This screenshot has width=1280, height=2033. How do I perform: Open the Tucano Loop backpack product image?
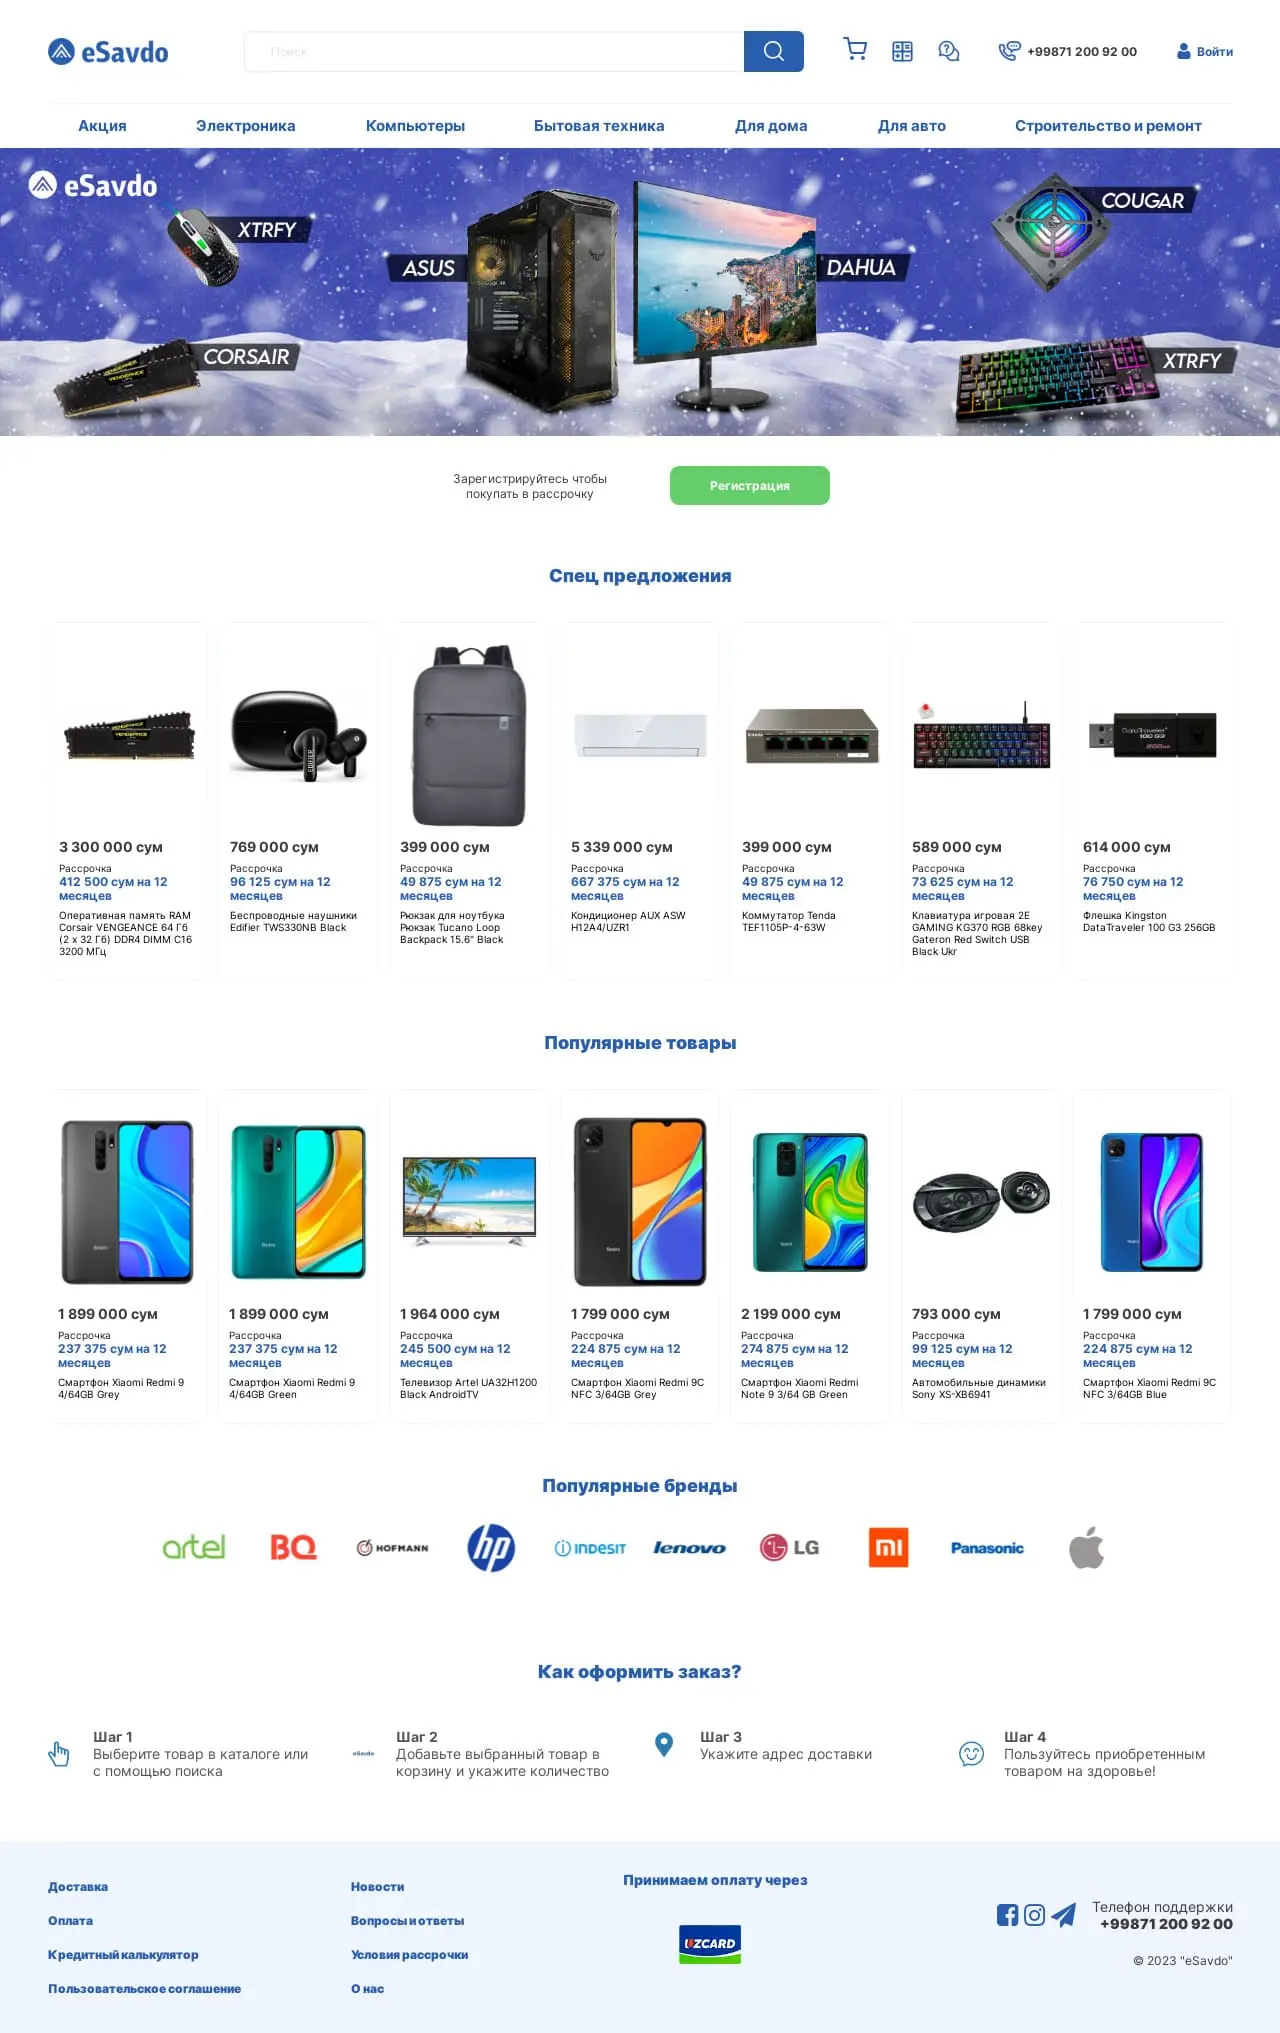click(x=469, y=735)
